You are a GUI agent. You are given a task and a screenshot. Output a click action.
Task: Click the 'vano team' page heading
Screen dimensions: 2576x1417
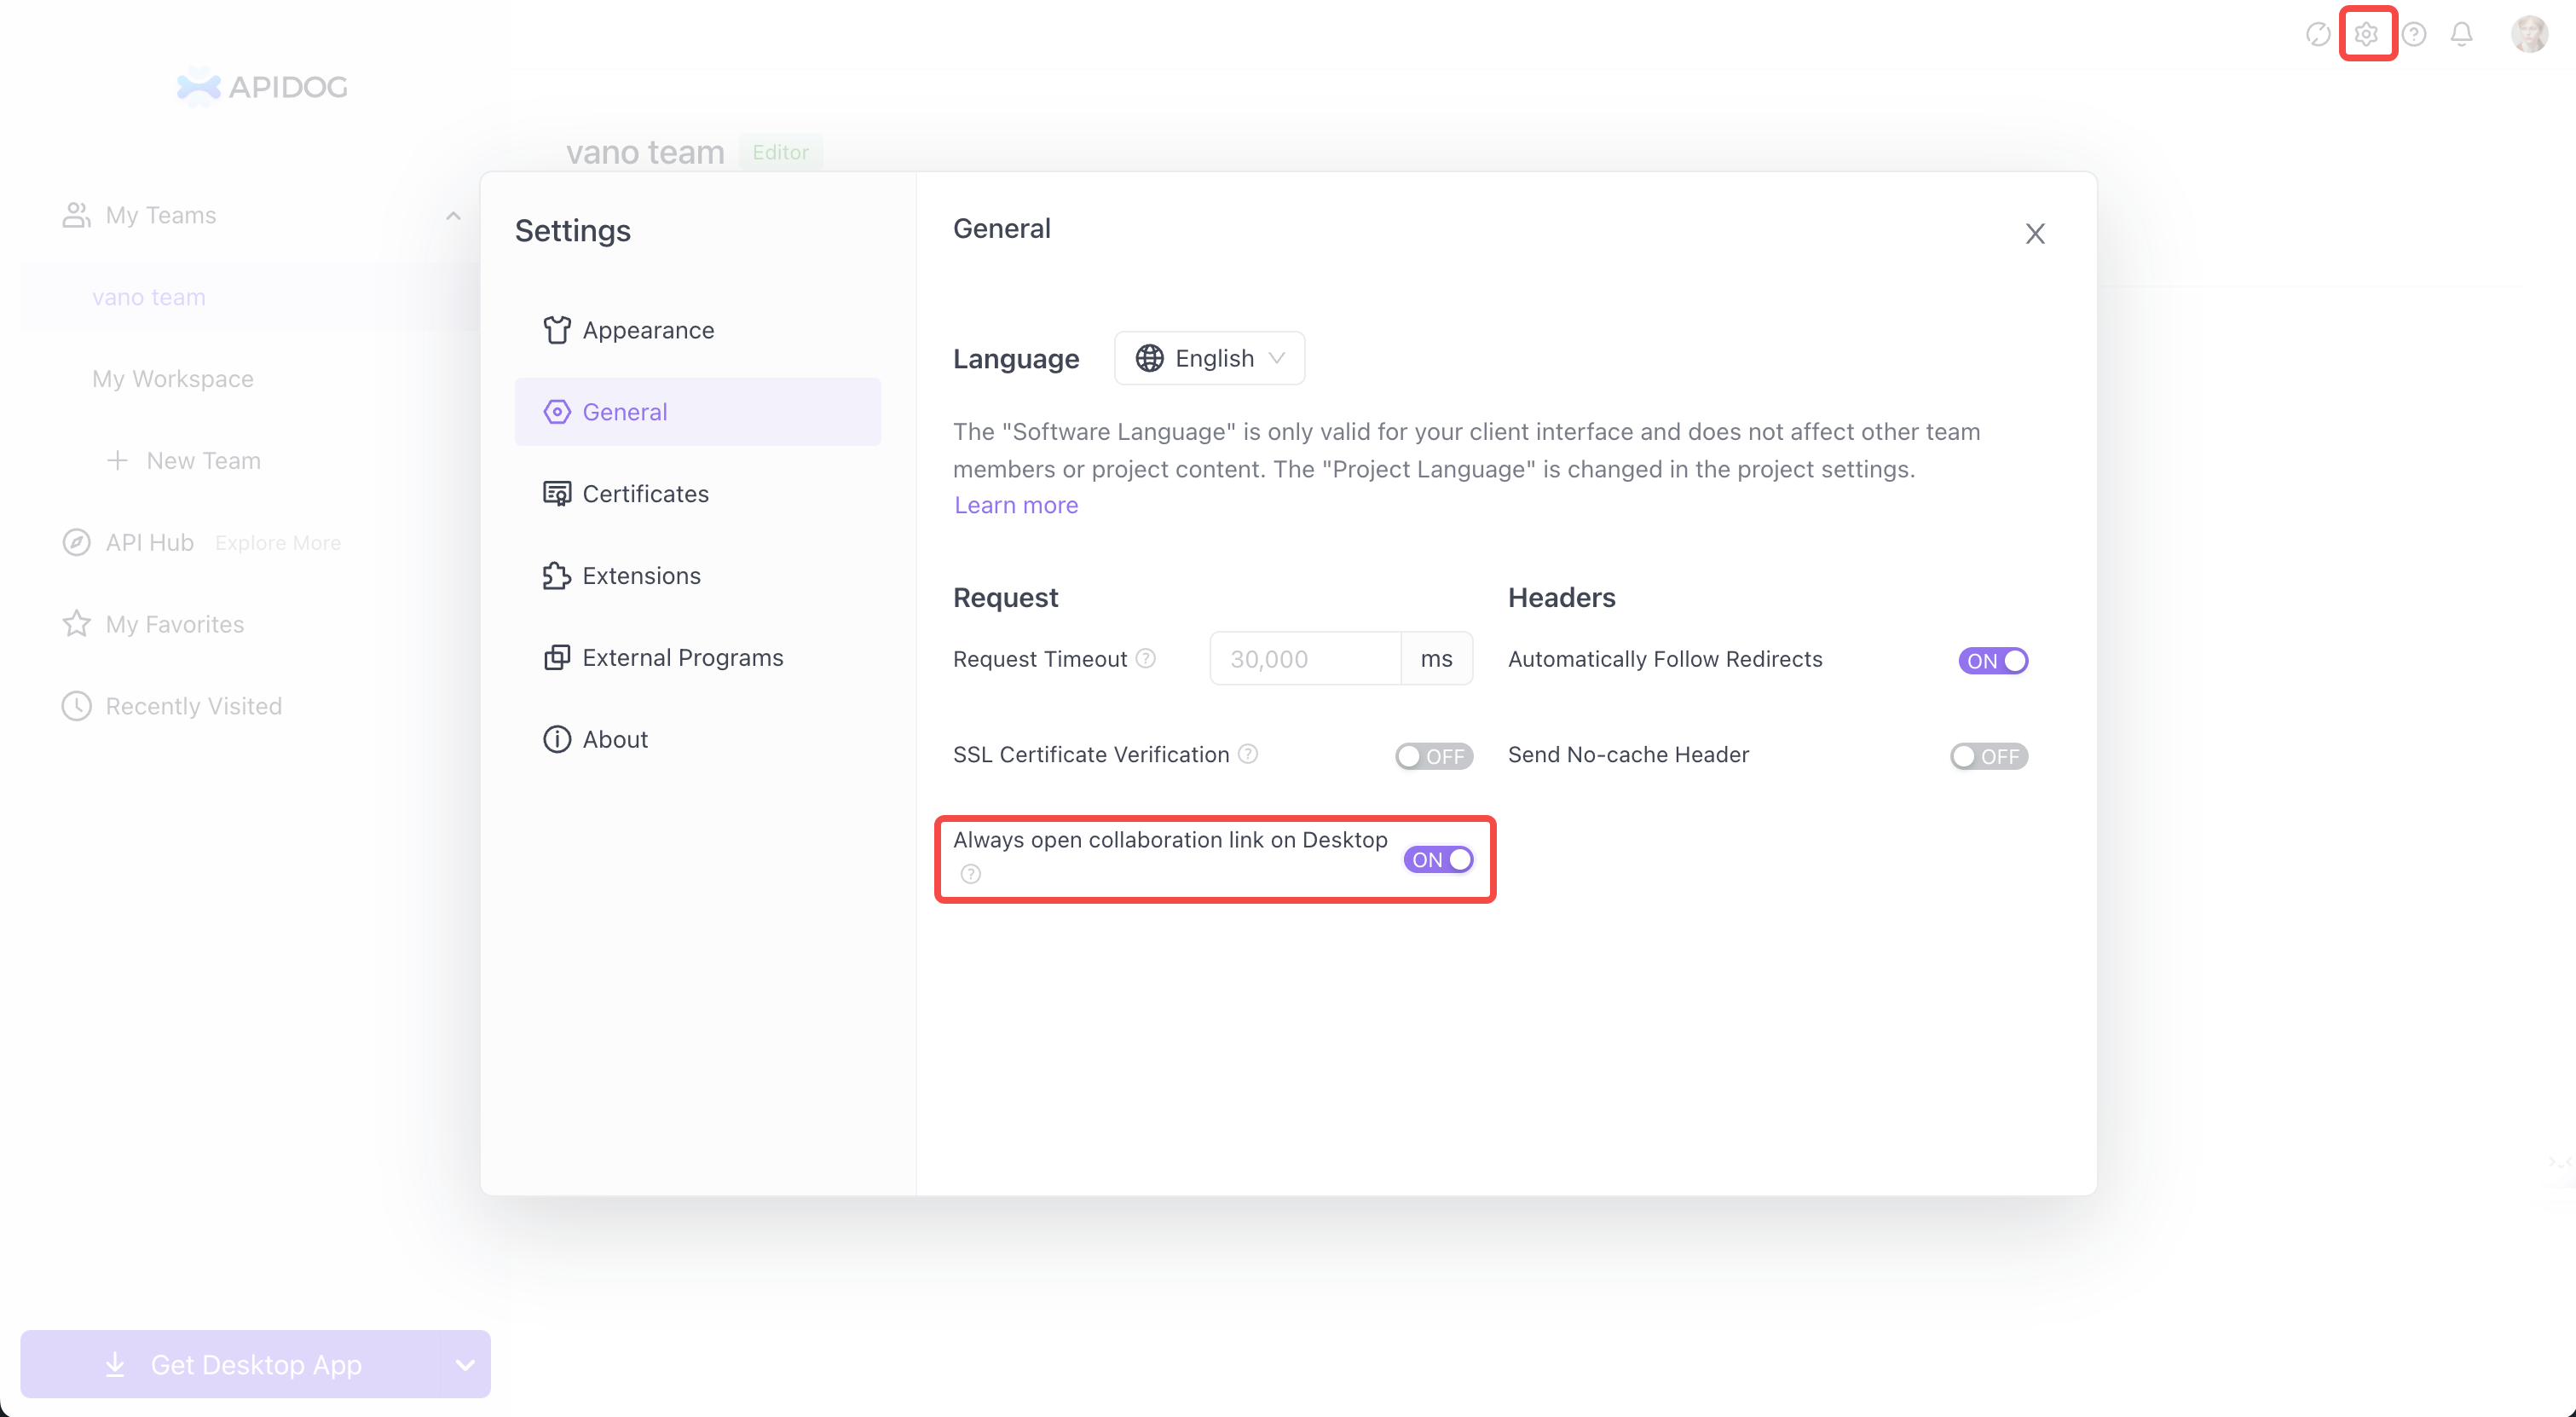tap(645, 152)
